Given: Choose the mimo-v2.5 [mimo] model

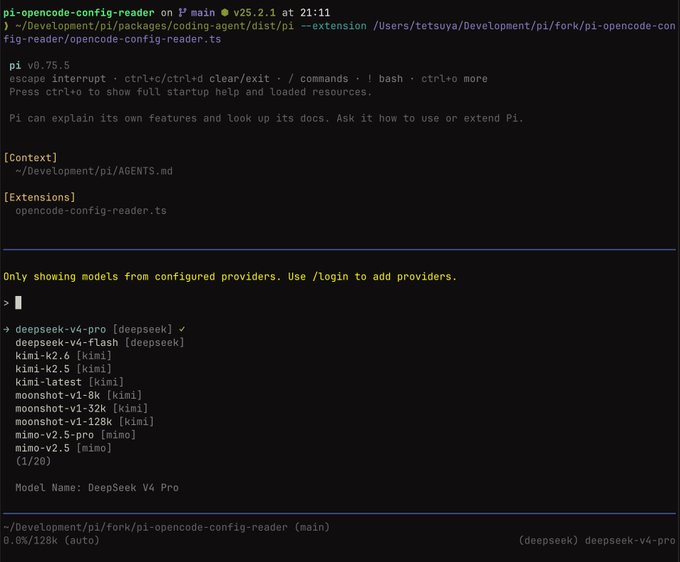Looking at the screenshot, I should (63, 448).
